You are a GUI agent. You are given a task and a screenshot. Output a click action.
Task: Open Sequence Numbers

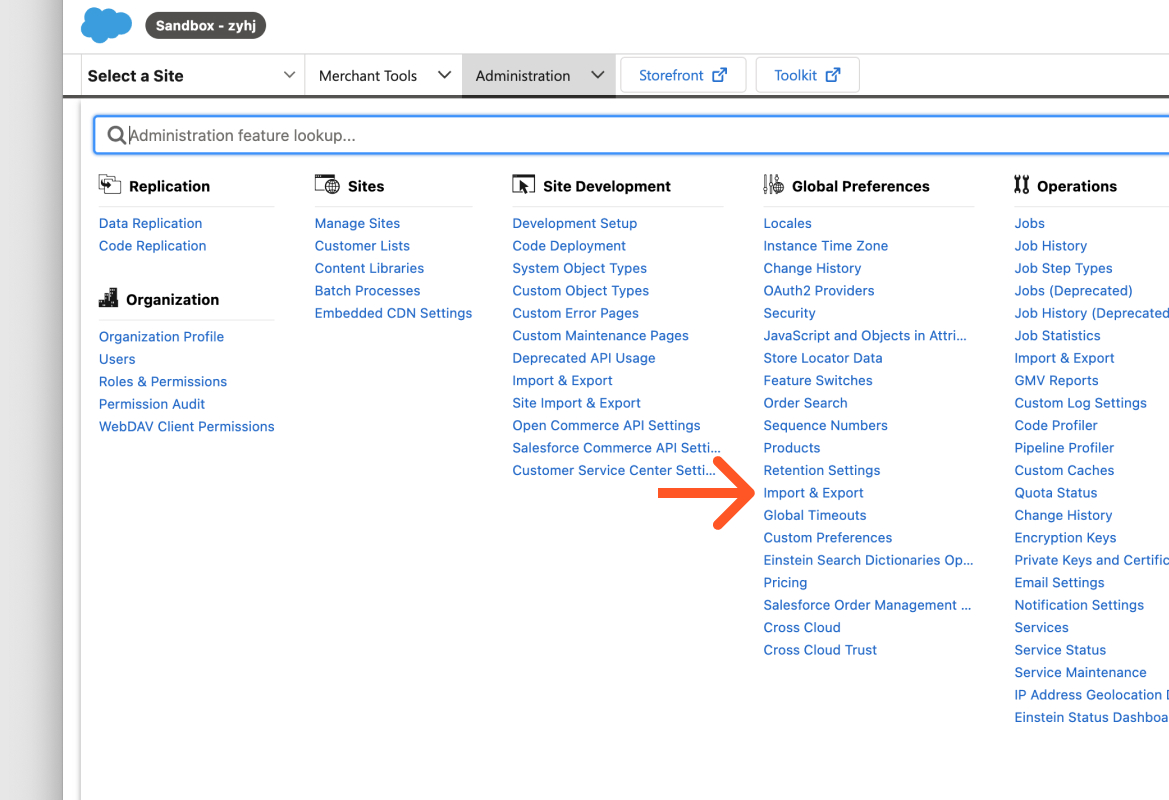pos(825,425)
